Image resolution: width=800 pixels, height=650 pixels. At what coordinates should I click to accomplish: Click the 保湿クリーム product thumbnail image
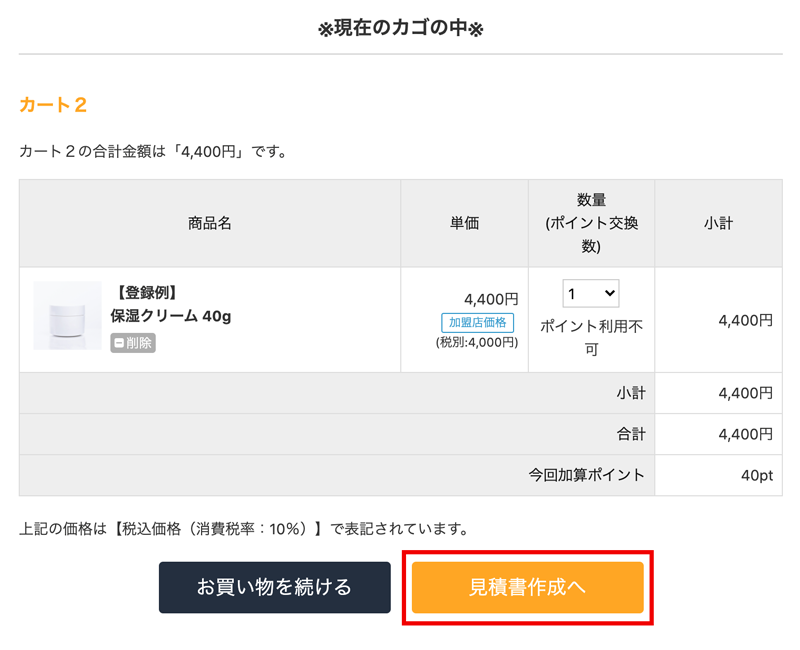[x=67, y=316]
